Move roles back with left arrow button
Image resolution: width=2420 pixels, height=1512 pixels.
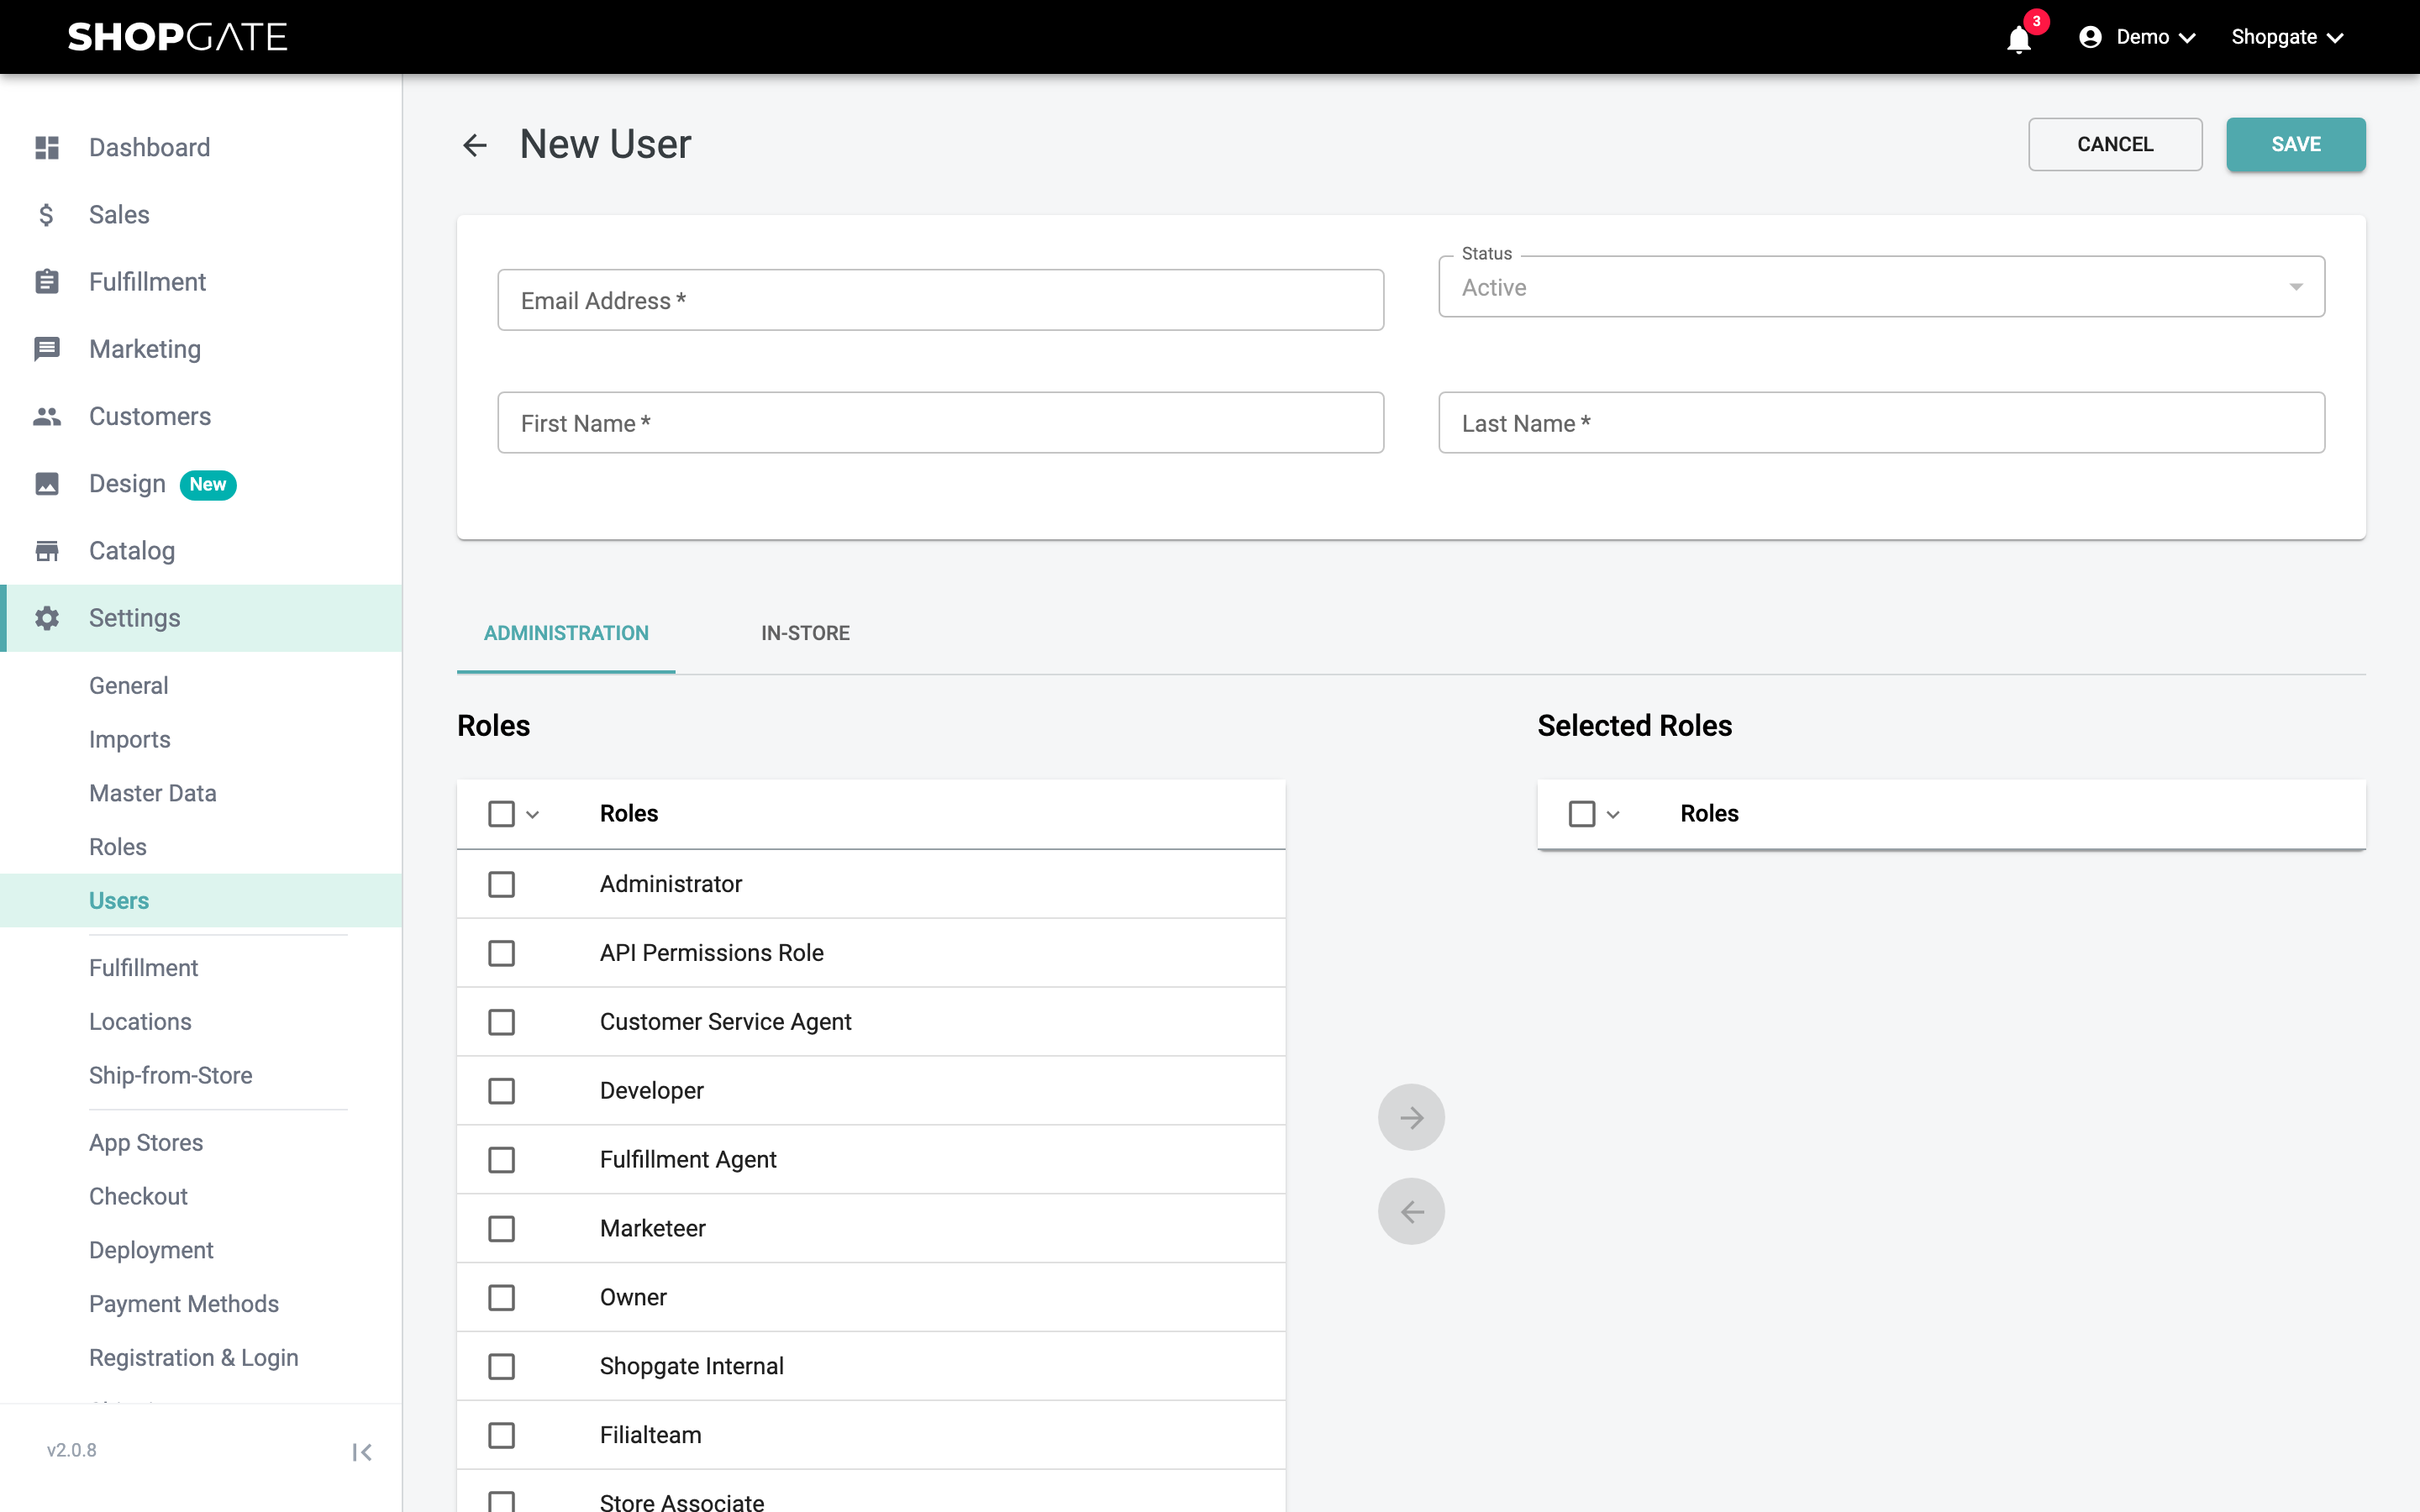pos(1411,1211)
